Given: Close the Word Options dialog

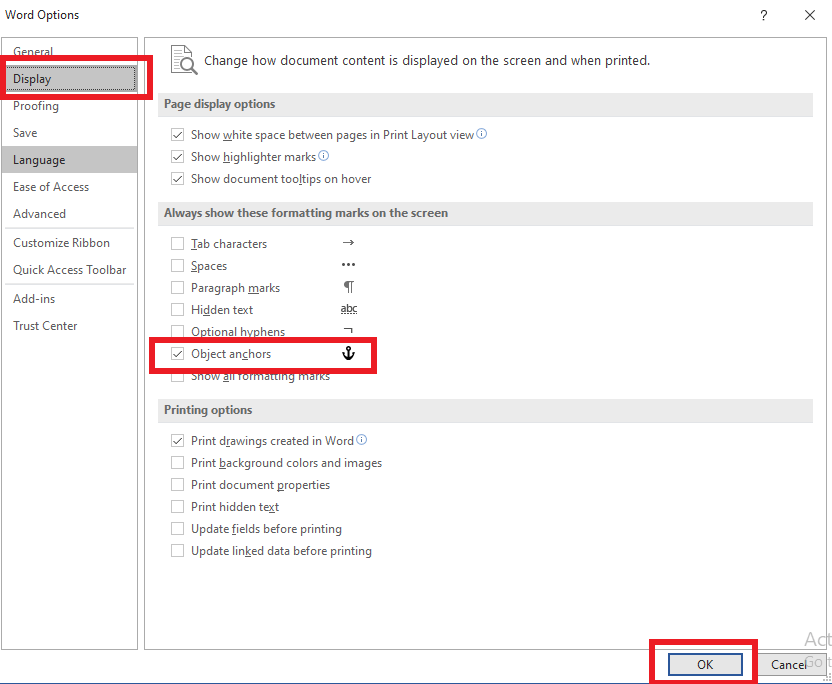Looking at the screenshot, I should pos(810,15).
